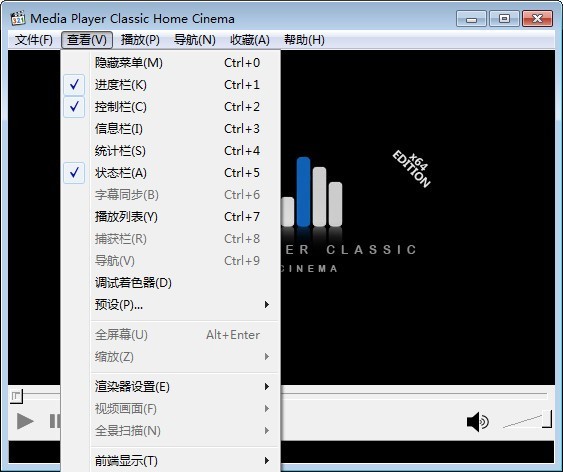Image resolution: width=563 pixels, height=472 pixels.
Task: Enable 信息栏(I) information bar
Action: (x=171, y=129)
